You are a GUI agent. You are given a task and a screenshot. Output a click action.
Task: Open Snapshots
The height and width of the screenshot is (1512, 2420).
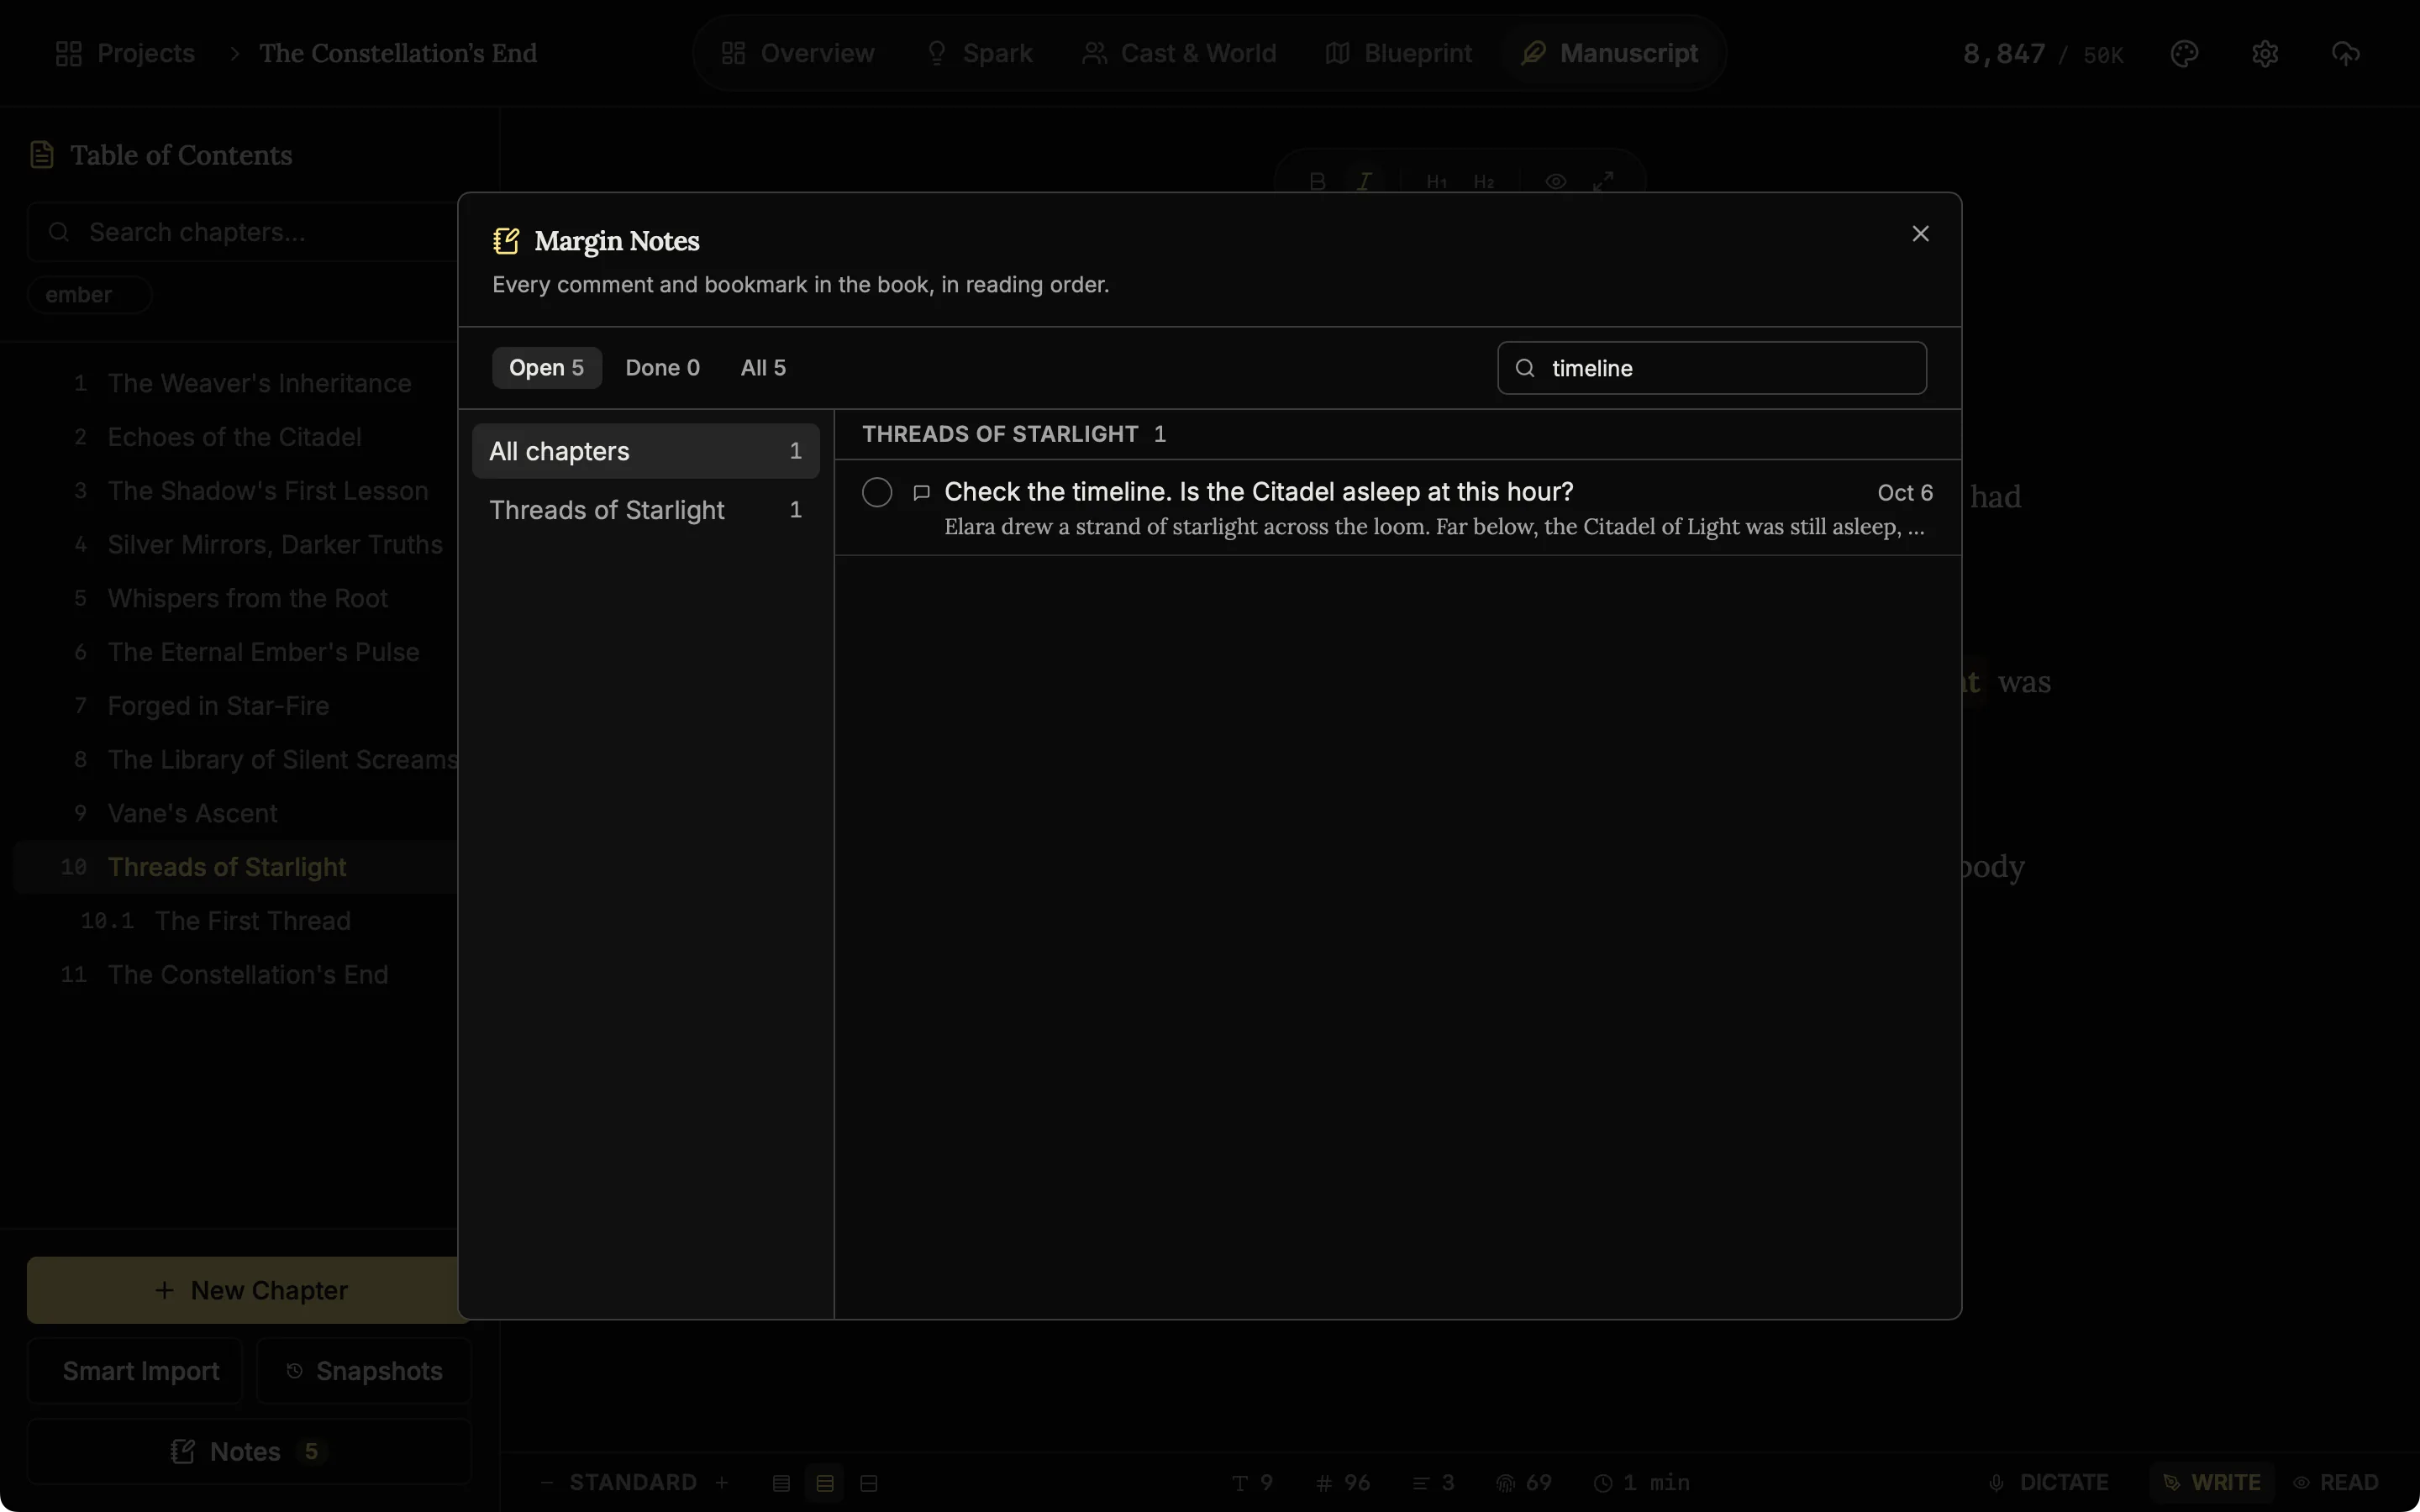coord(364,1371)
